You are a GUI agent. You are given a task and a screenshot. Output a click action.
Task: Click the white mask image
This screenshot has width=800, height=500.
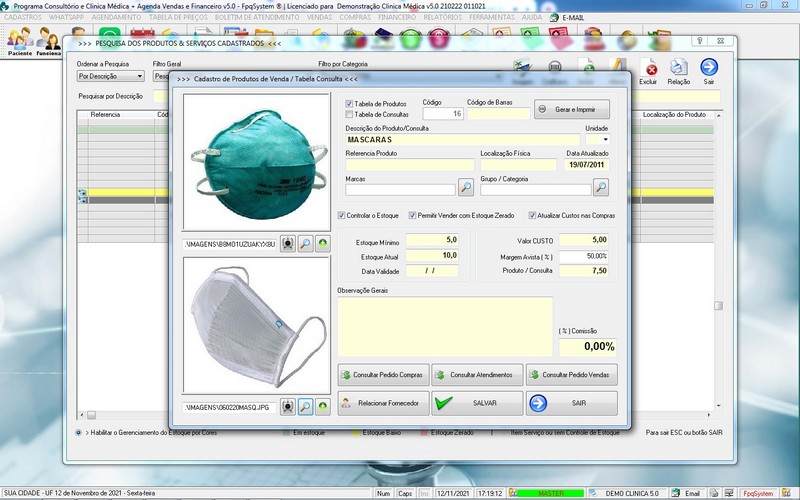257,326
